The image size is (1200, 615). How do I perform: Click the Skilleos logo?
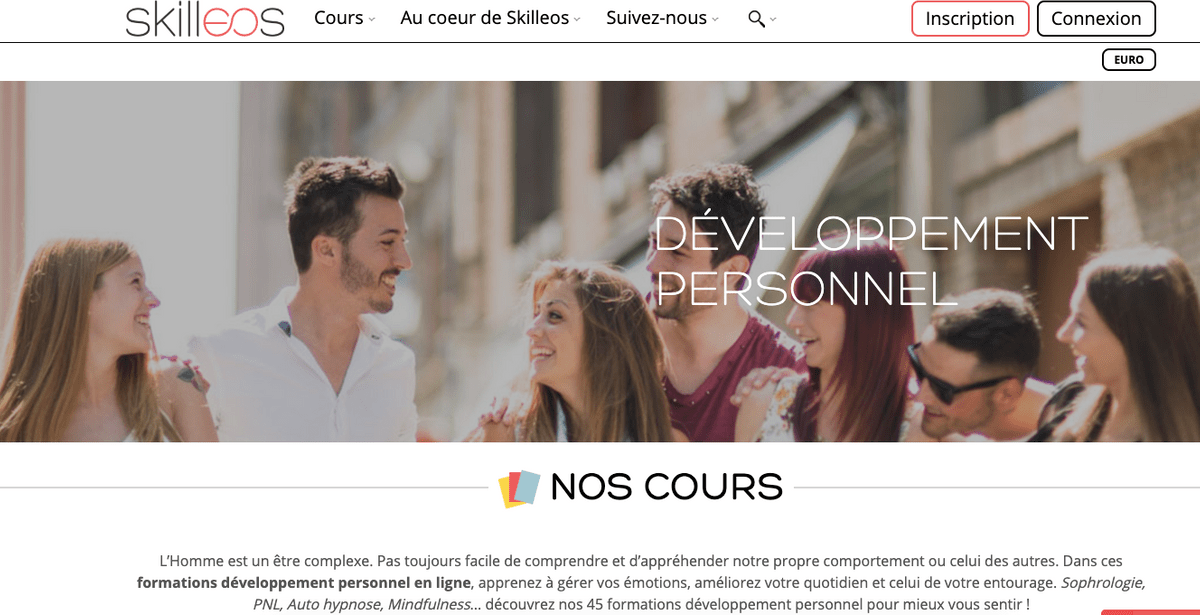tap(205, 19)
